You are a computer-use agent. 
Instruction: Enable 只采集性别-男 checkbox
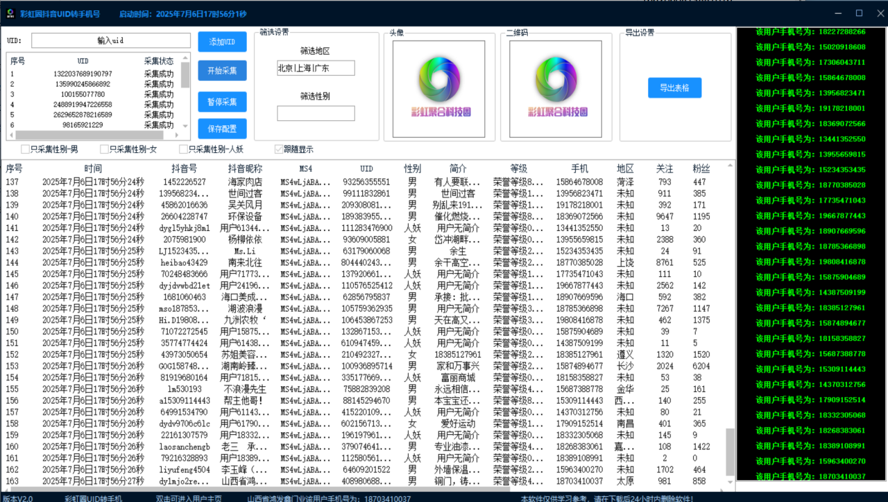pyautogui.click(x=27, y=149)
